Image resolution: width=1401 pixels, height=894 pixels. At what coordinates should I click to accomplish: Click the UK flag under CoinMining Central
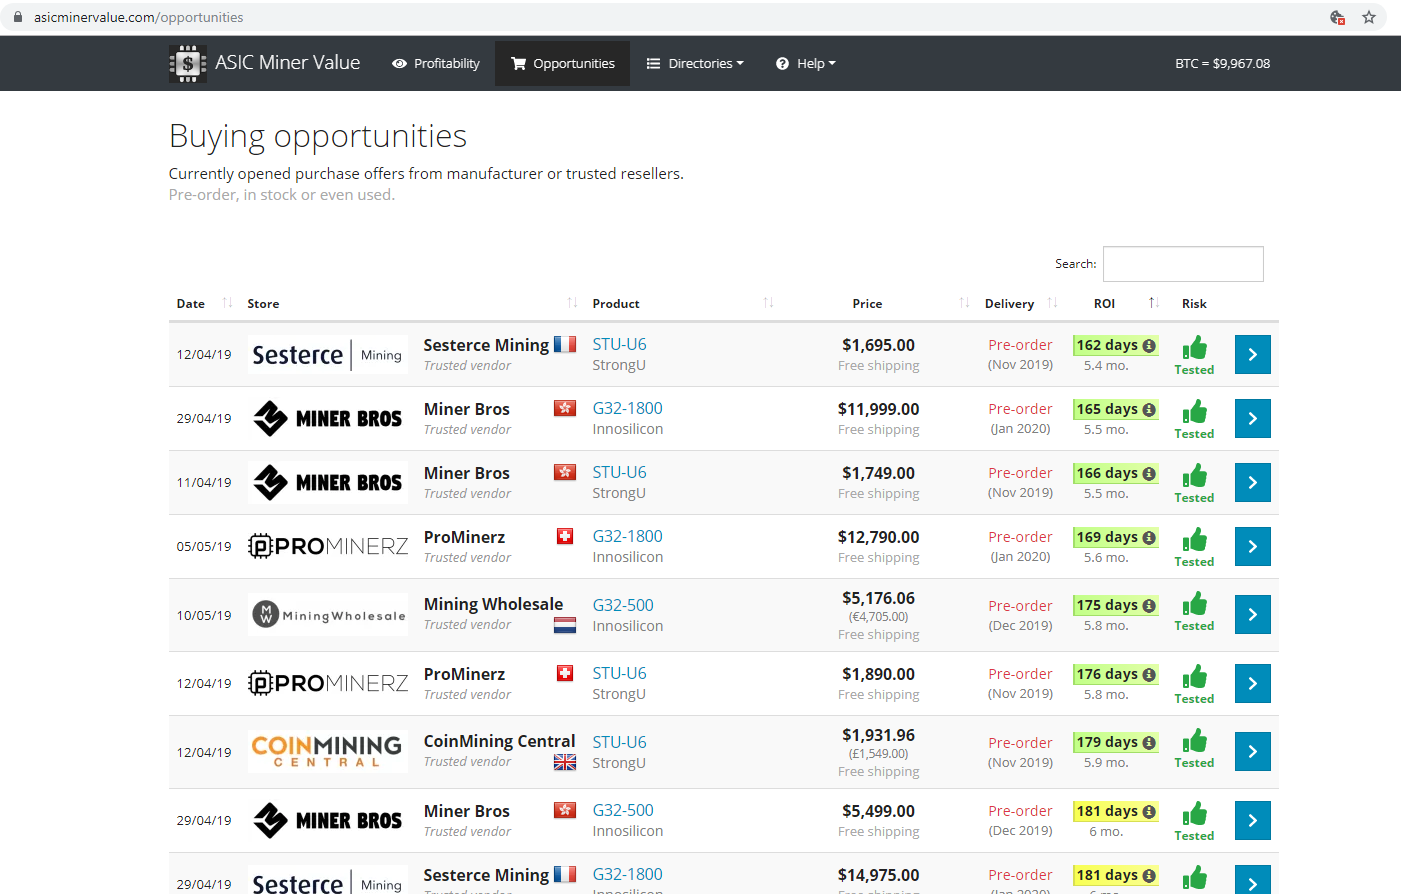click(x=565, y=762)
